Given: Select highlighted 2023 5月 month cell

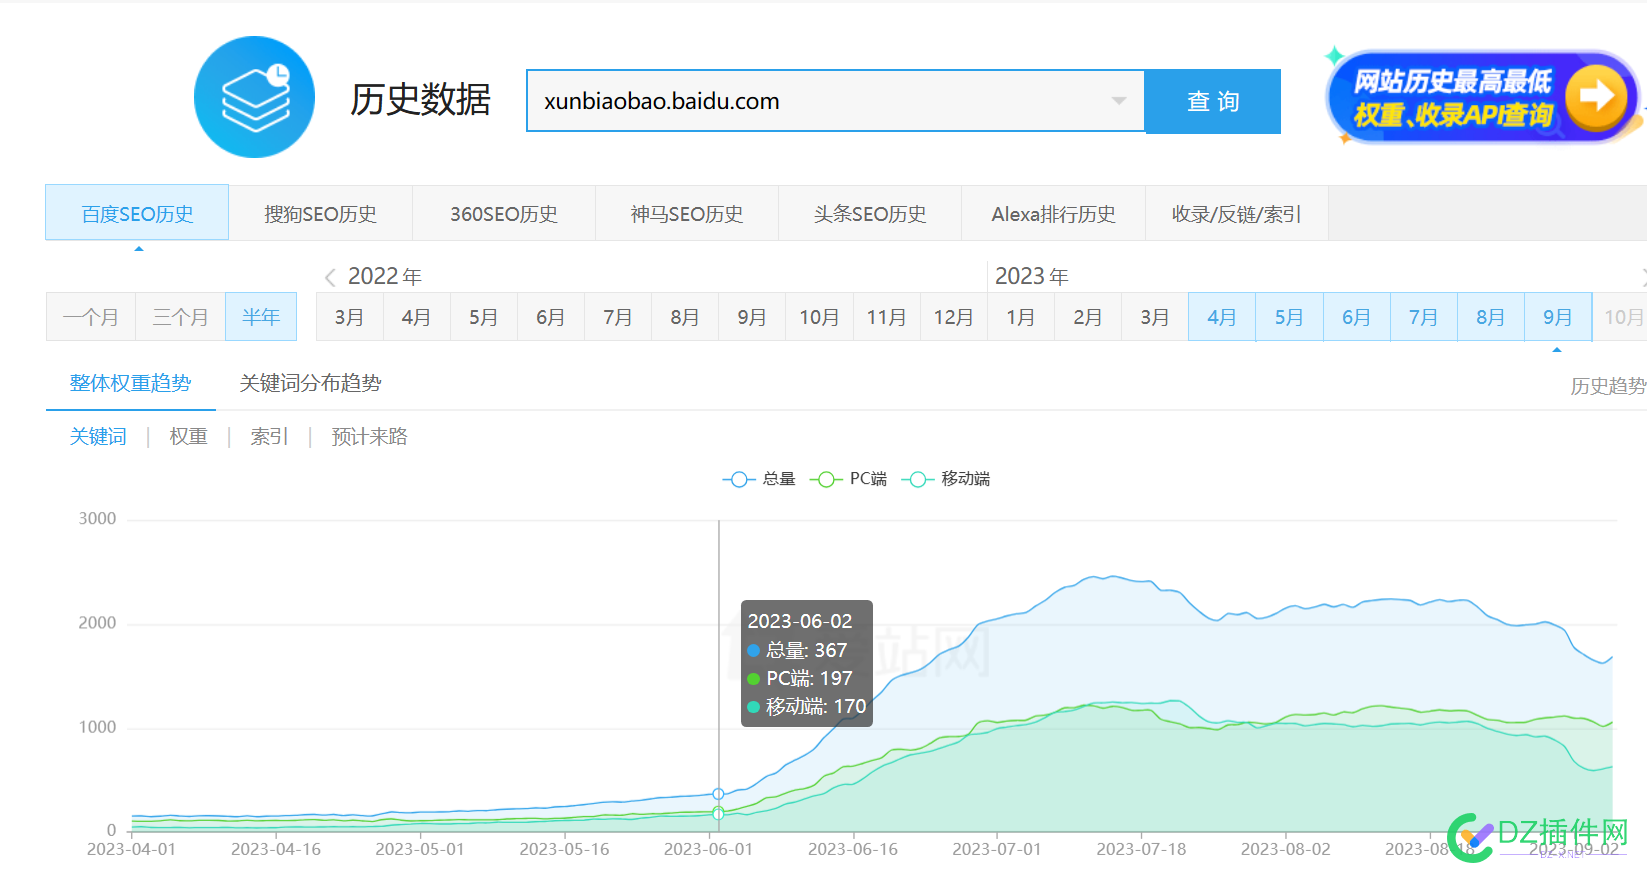Looking at the screenshot, I should click(x=1288, y=317).
